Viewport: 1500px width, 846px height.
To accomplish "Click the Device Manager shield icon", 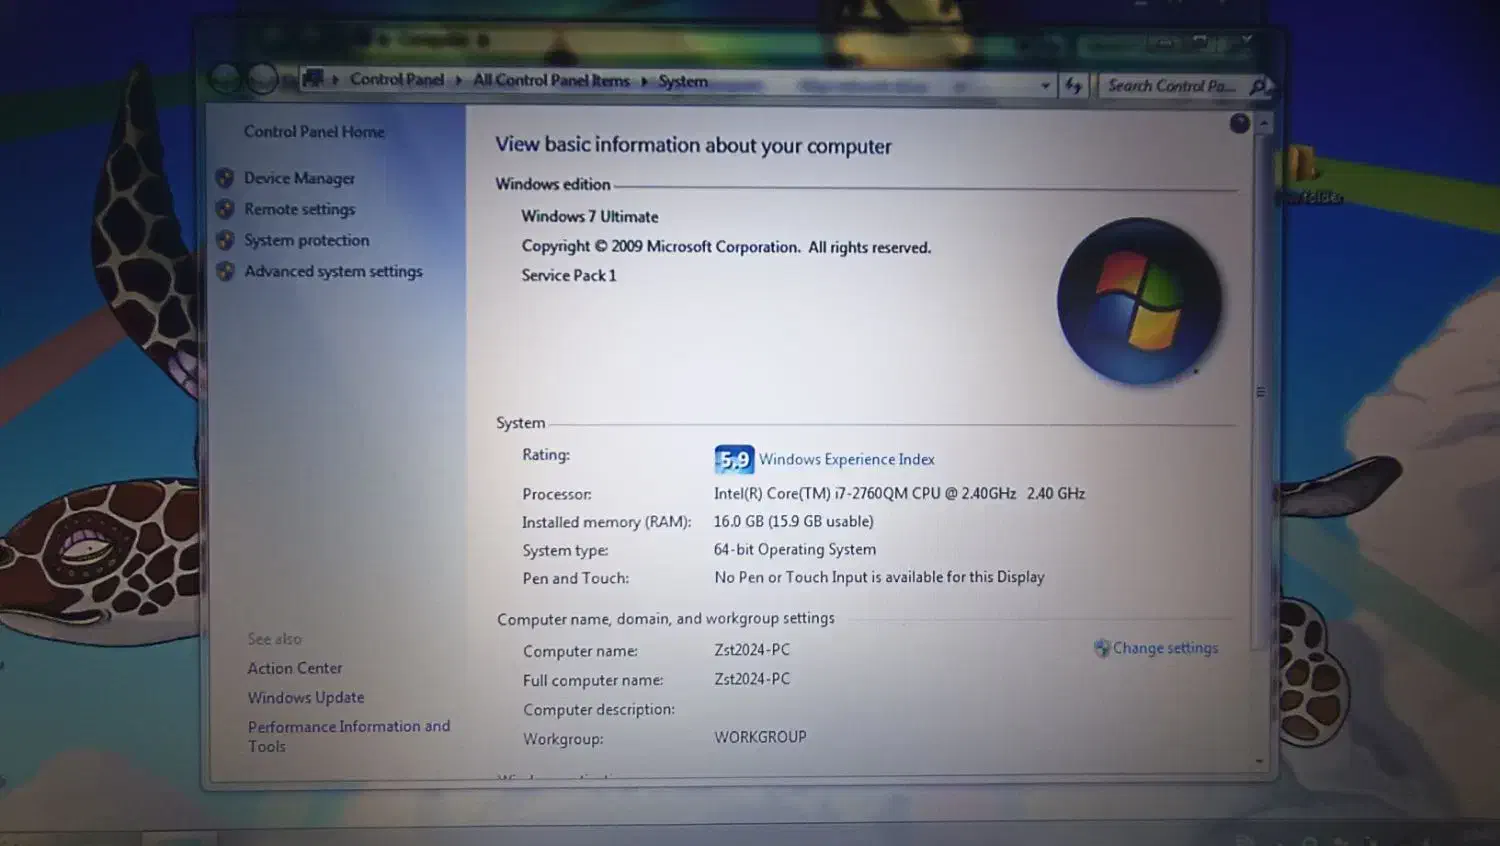I will click(225, 178).
